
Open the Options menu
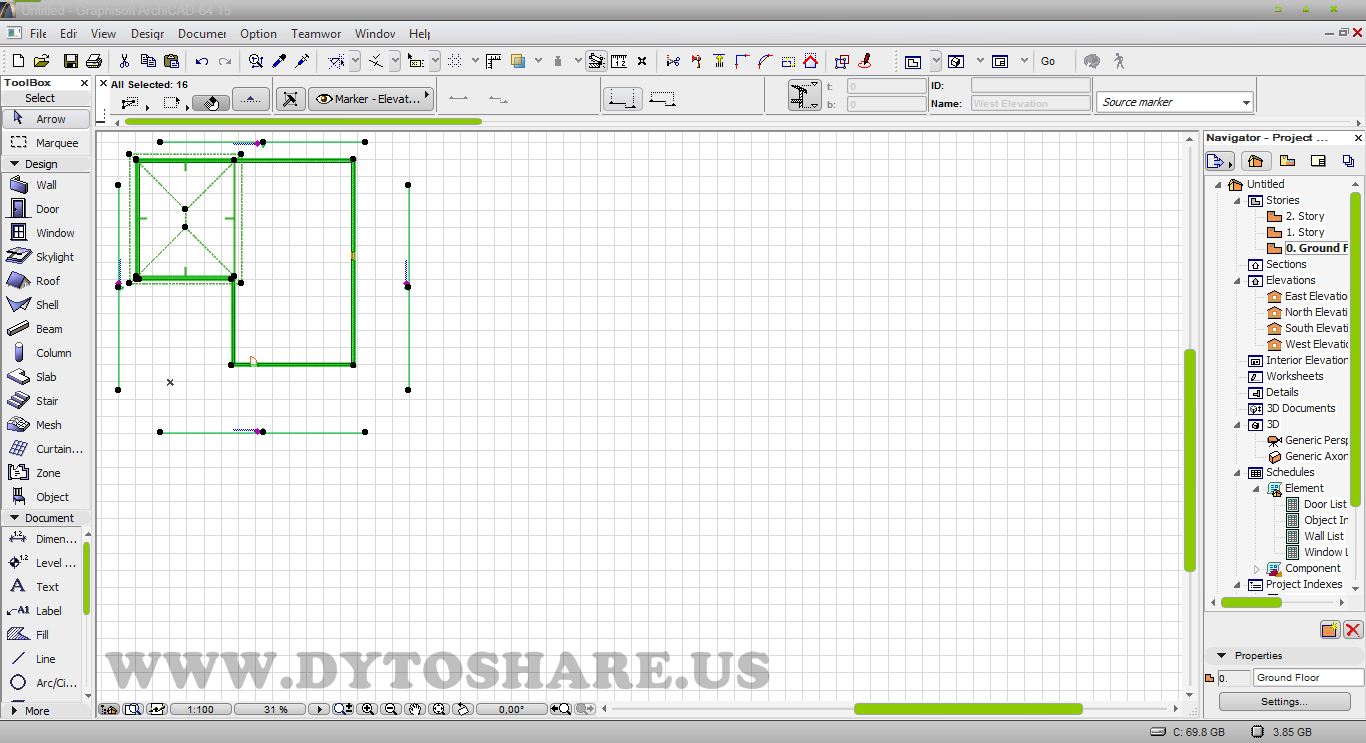click(258, 33)
